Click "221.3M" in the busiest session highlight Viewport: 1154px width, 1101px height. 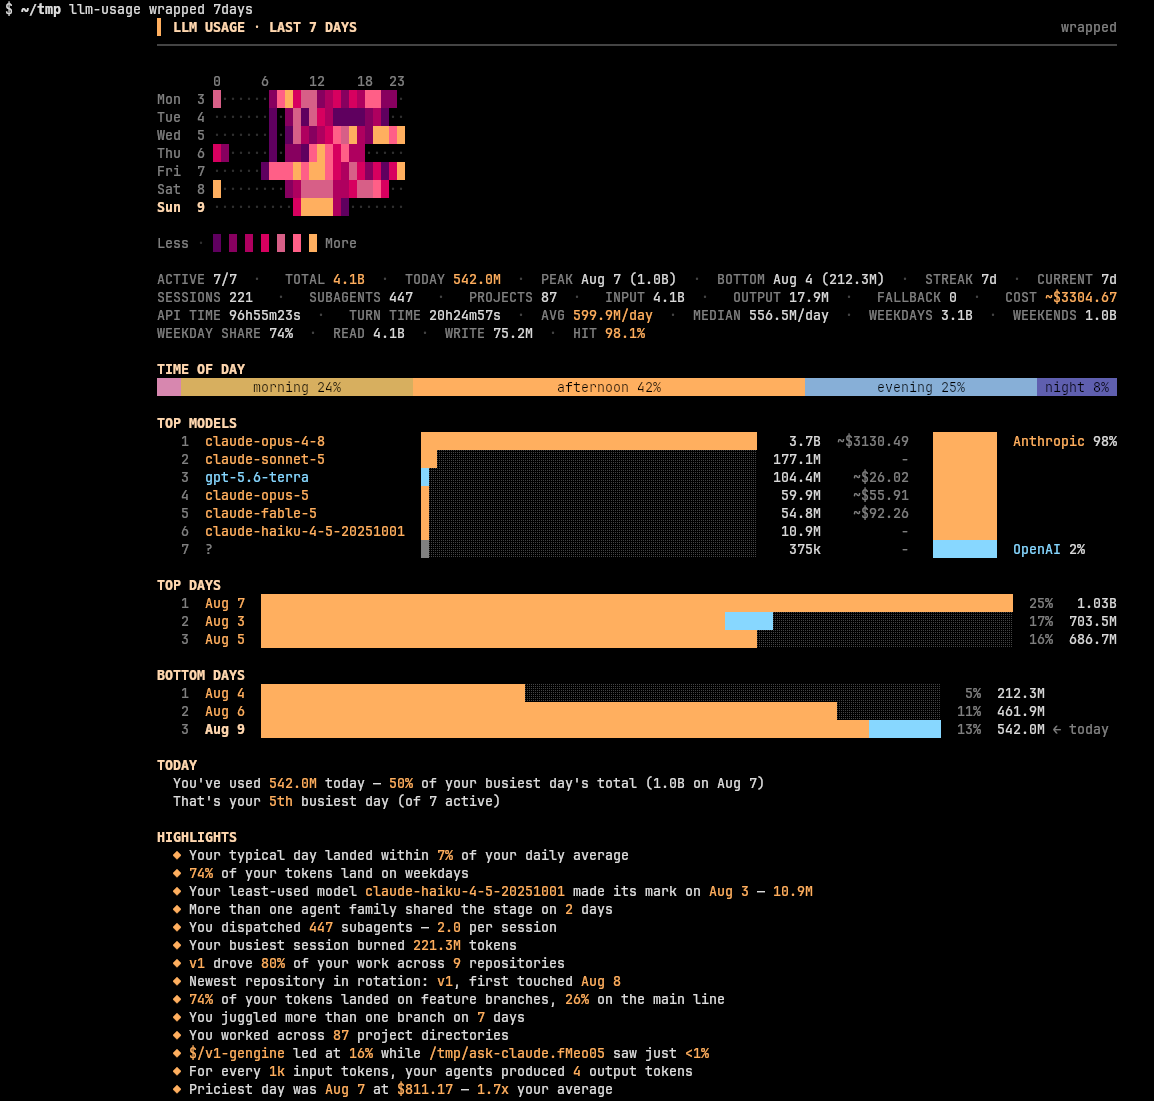tap(436, 945)
